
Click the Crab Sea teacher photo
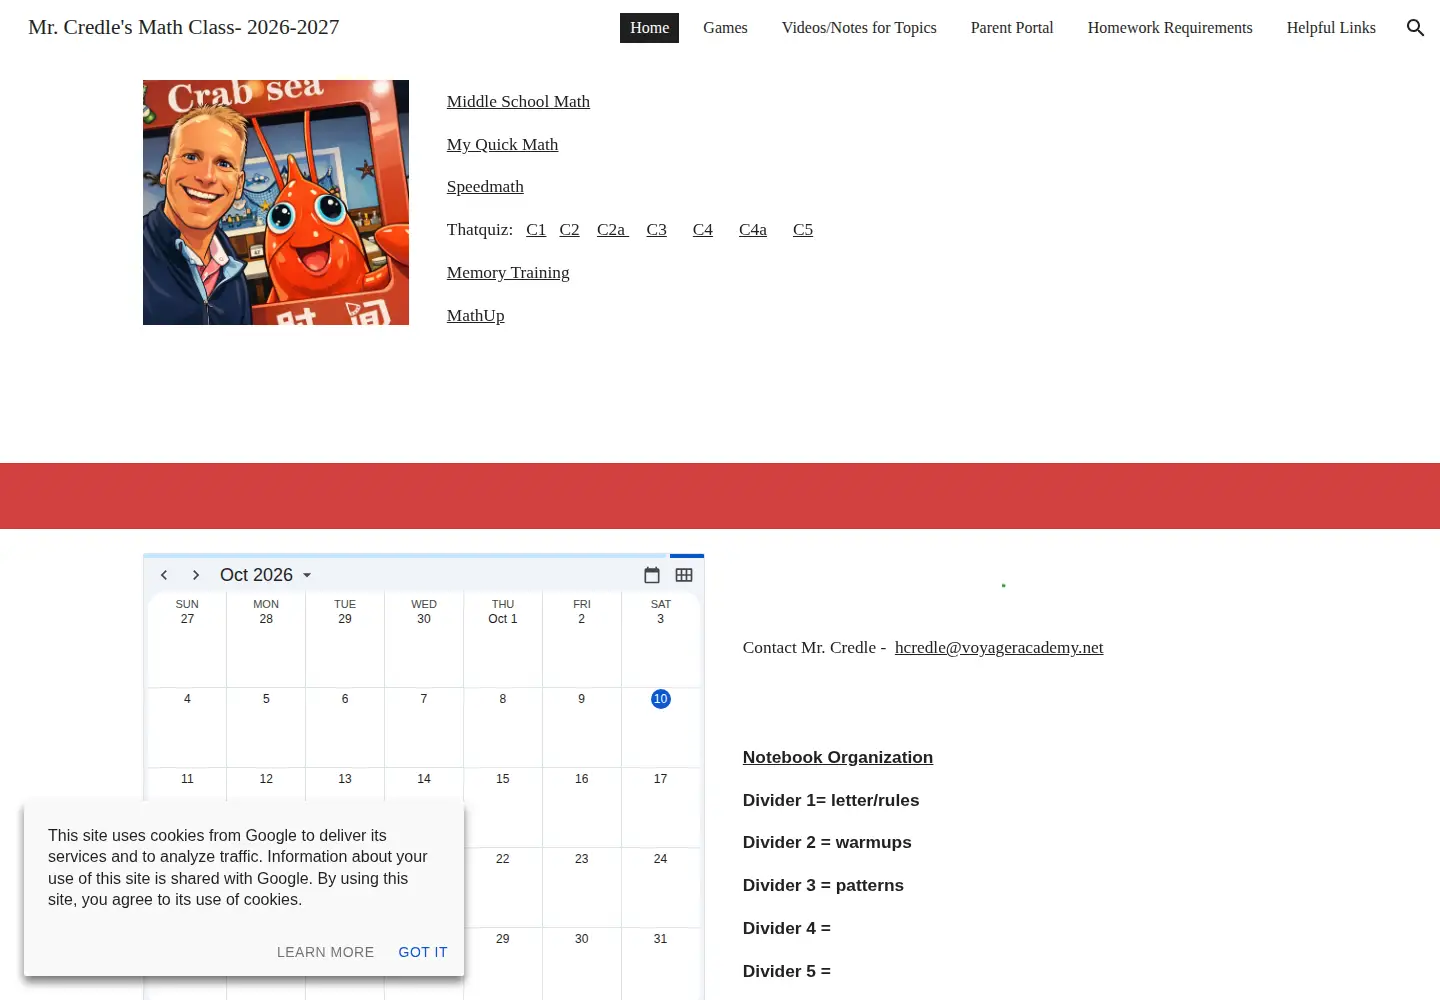pos(276,202)
